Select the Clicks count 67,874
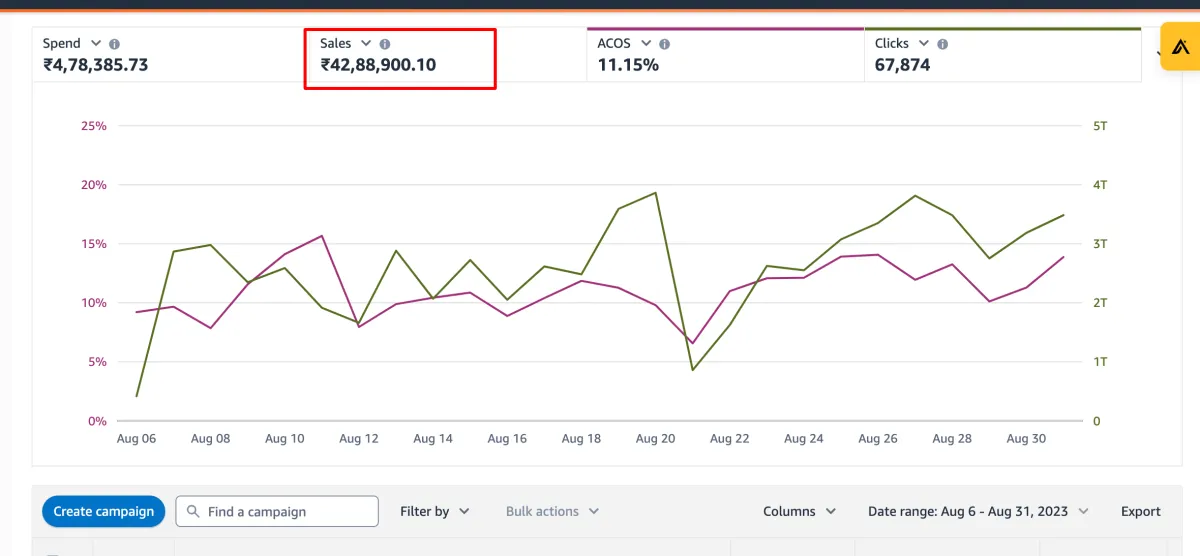The width and height of the screenshot is (1200, 556). [x=902, y=65]
